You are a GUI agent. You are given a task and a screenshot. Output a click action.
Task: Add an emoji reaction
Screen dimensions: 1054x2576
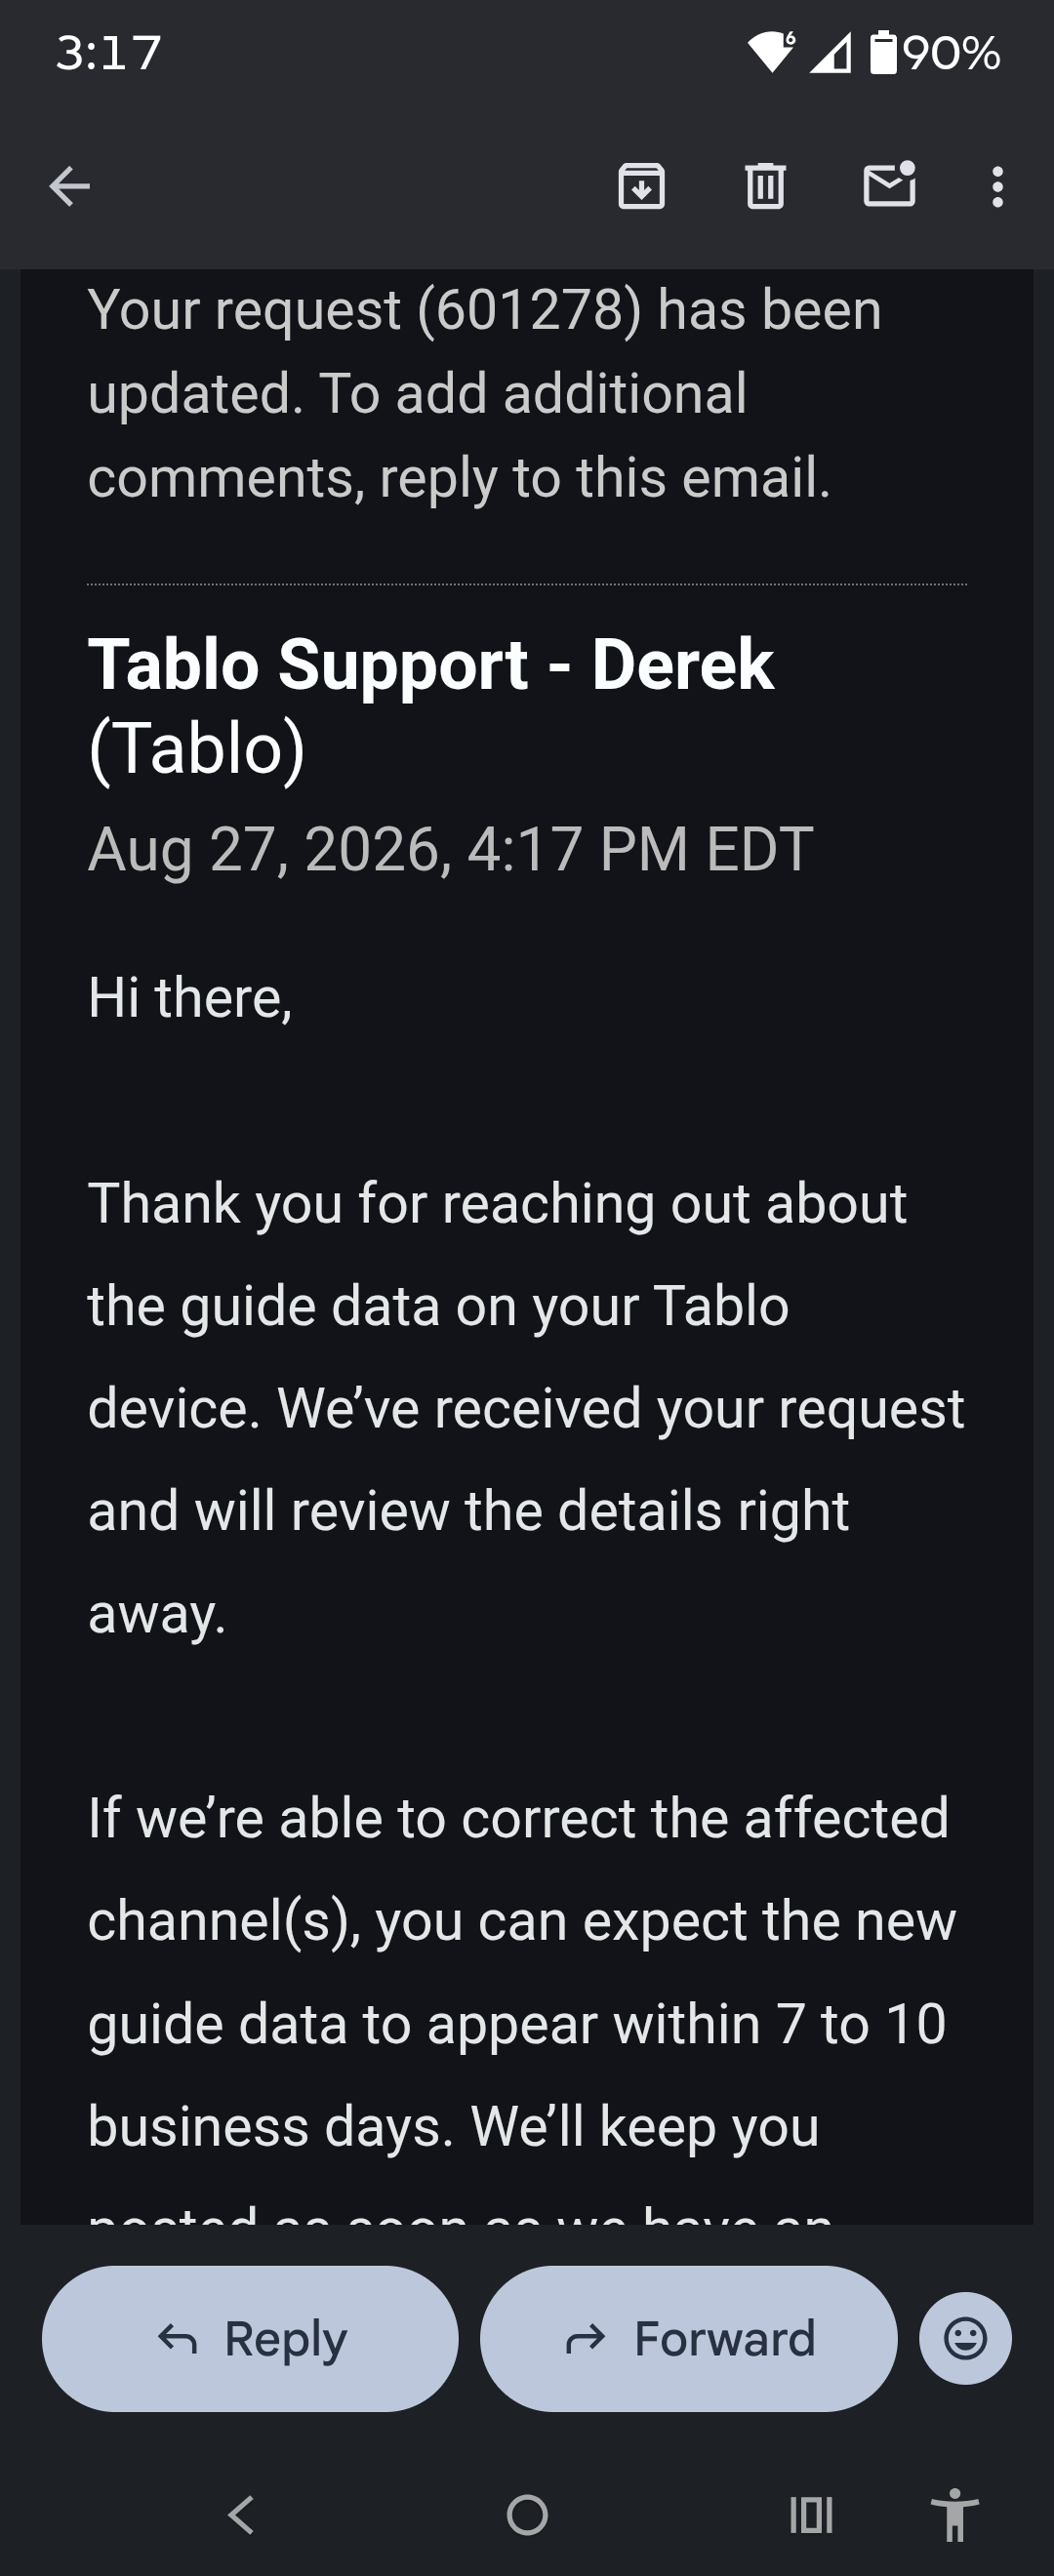click(965, 2339)
